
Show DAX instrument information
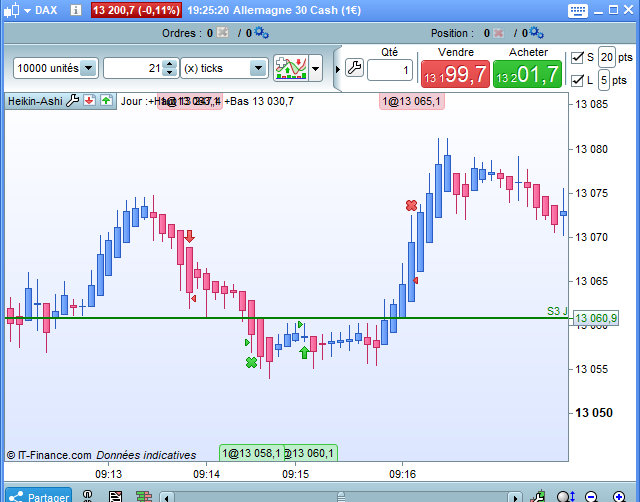(76, 10)
